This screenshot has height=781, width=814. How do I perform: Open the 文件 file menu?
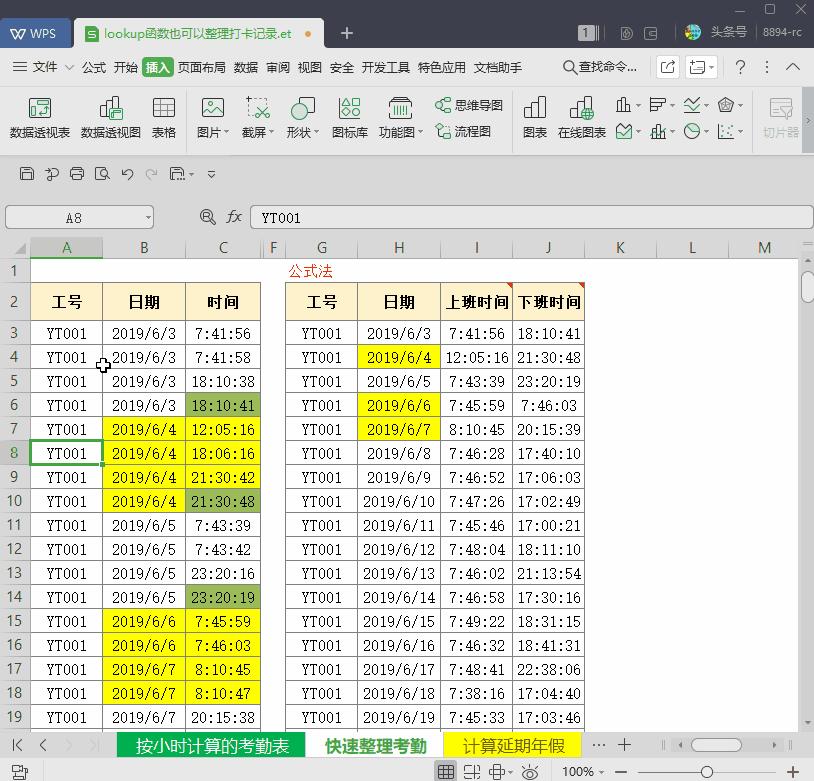[45, 67]
